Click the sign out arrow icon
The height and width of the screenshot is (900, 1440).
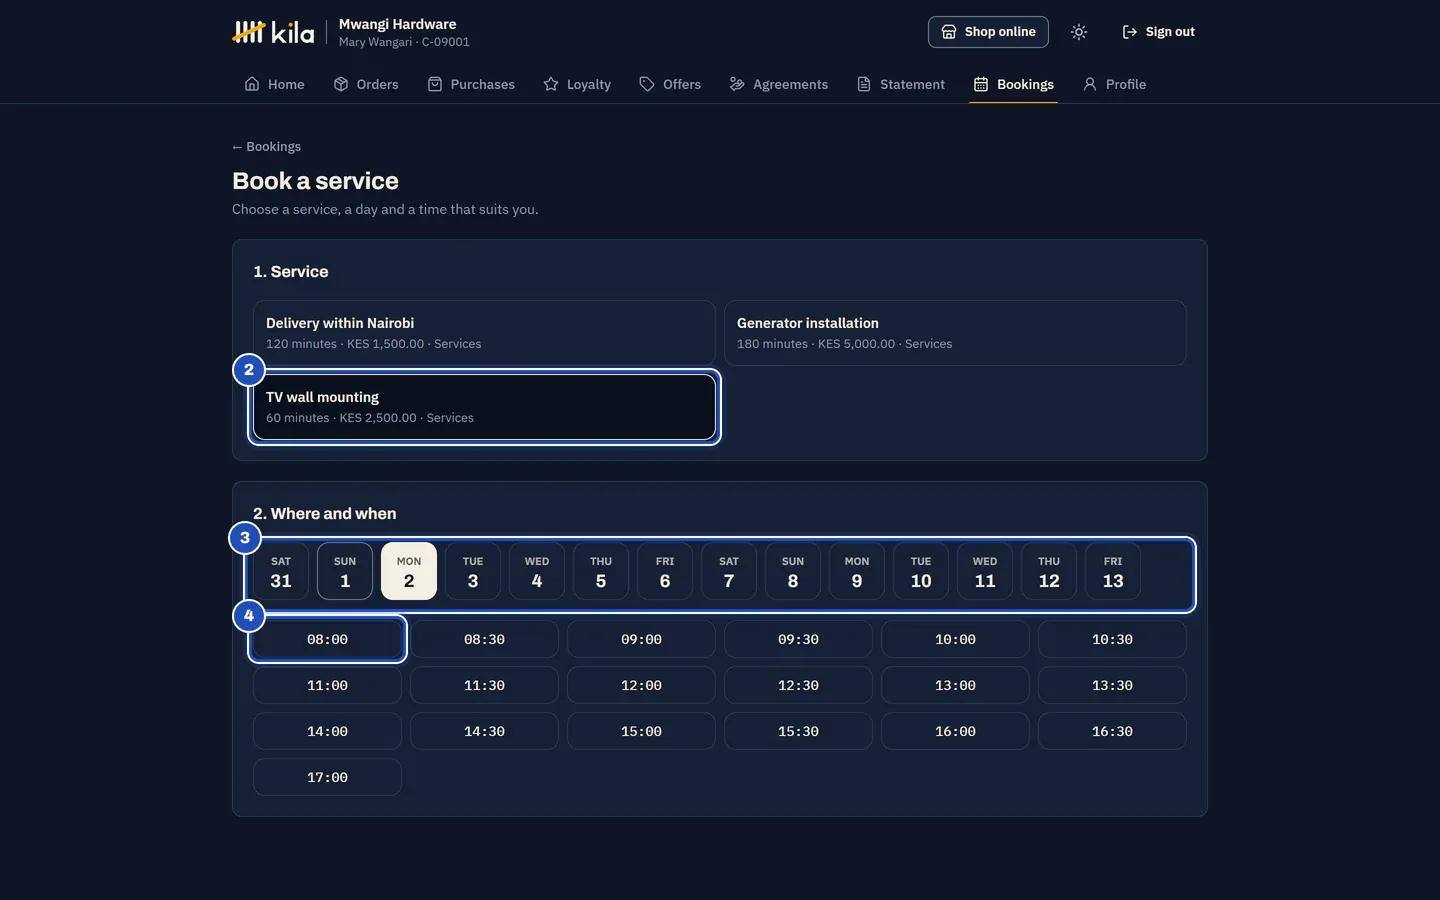[x=1130, y=32]
